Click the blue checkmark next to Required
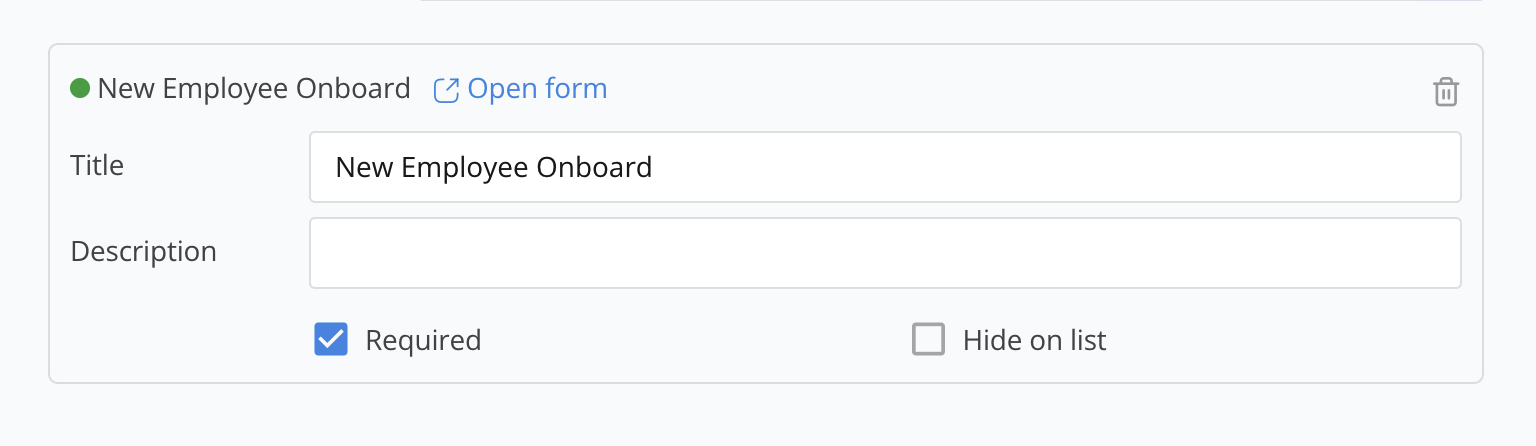This screenshot has width=1536, height=446. tap(331, 340)
